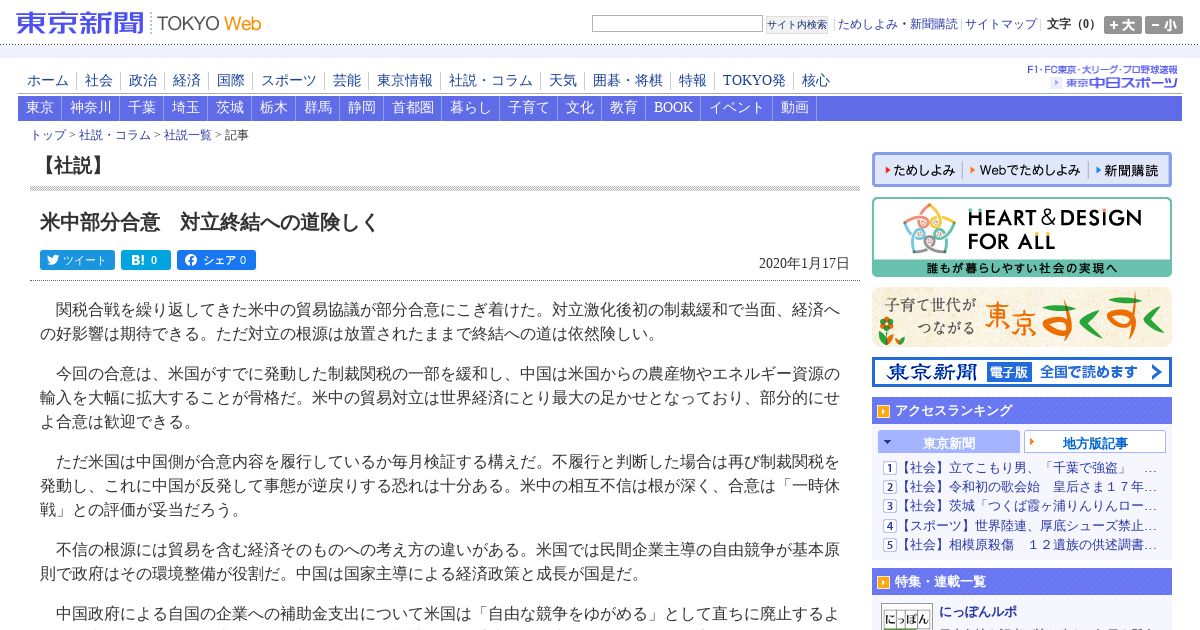Select the 東京 region tab
The width and height of the screenshot is (1200, 630).
click(x=40, y=108)
